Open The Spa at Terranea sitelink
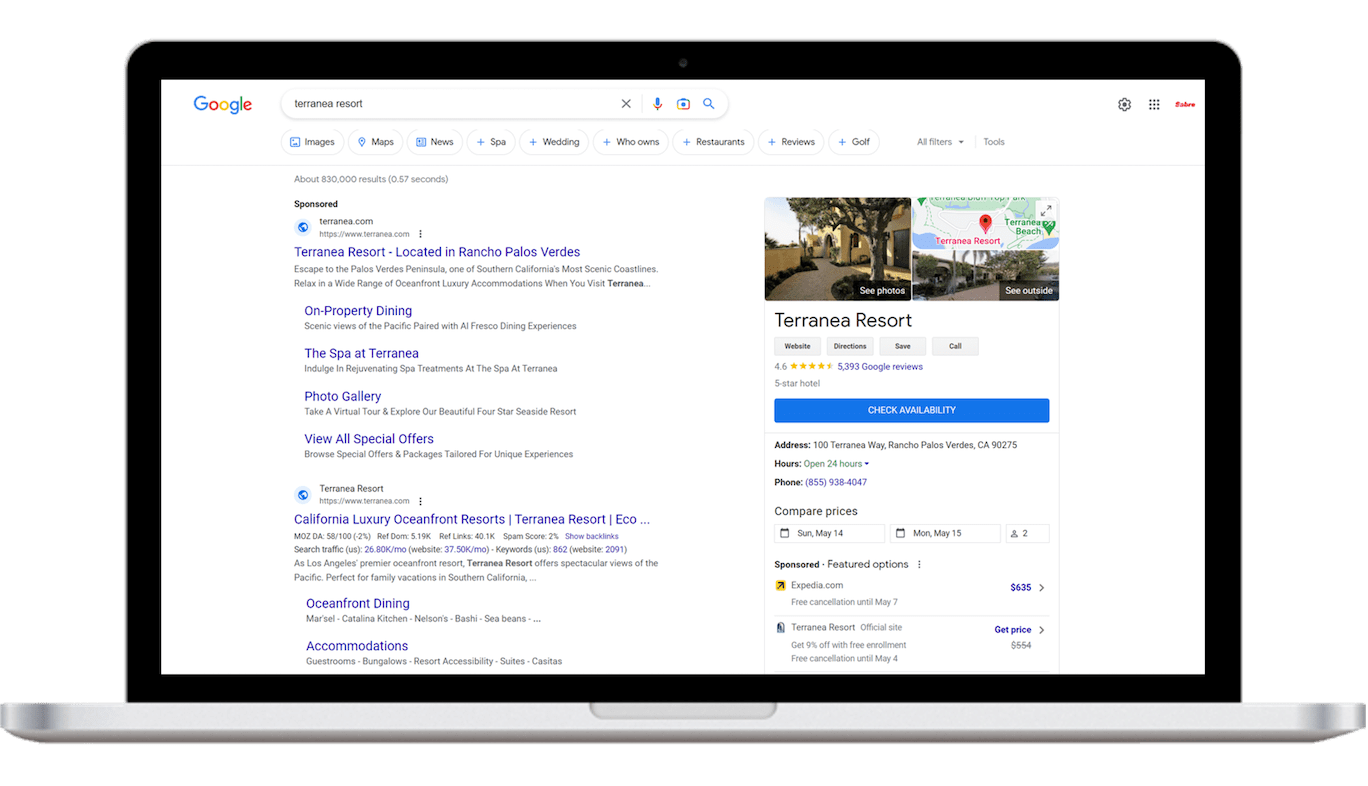Screen dimensions: 1368x786 pos(361,353)
